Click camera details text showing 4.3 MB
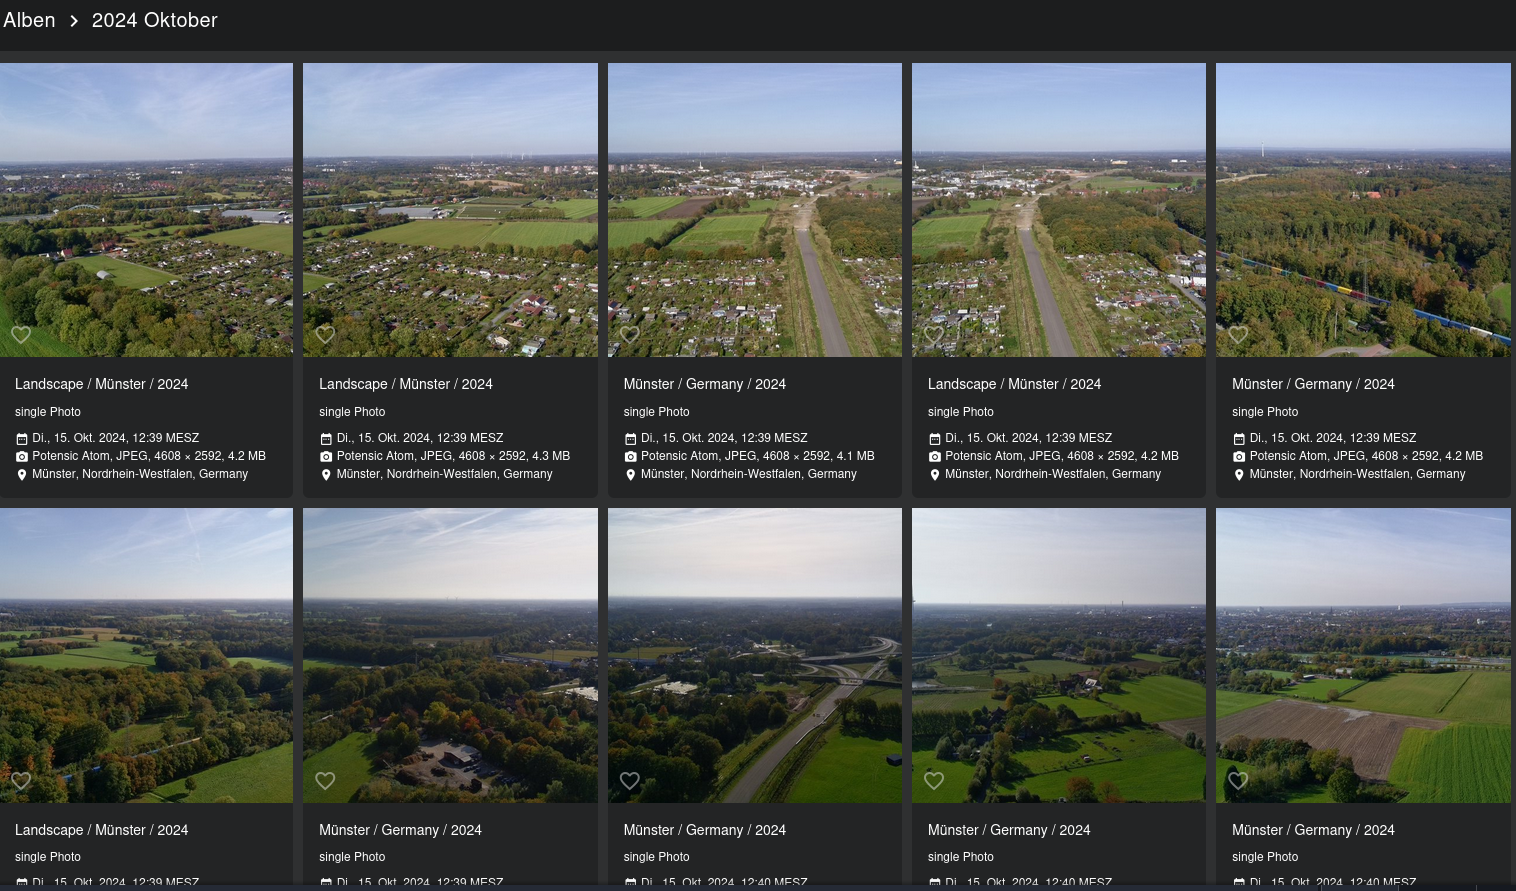 click(453, 456)
